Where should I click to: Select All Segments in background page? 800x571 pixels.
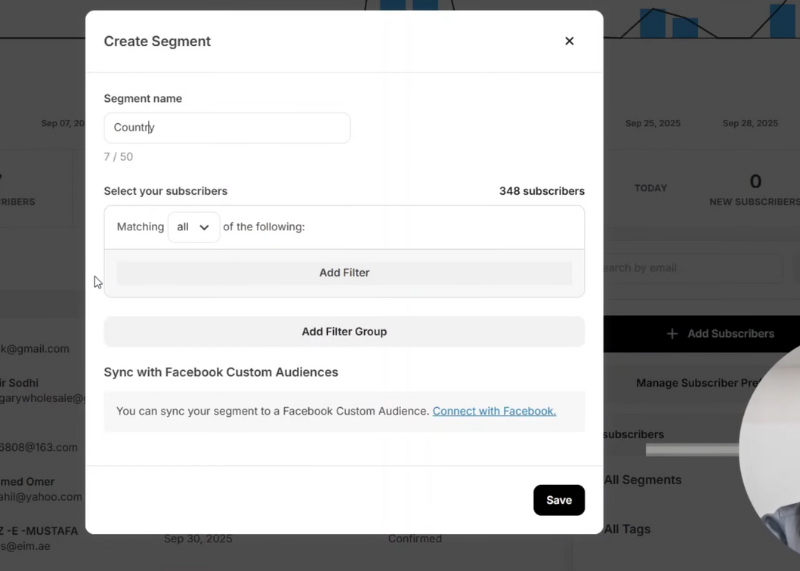tap(643, 480)
